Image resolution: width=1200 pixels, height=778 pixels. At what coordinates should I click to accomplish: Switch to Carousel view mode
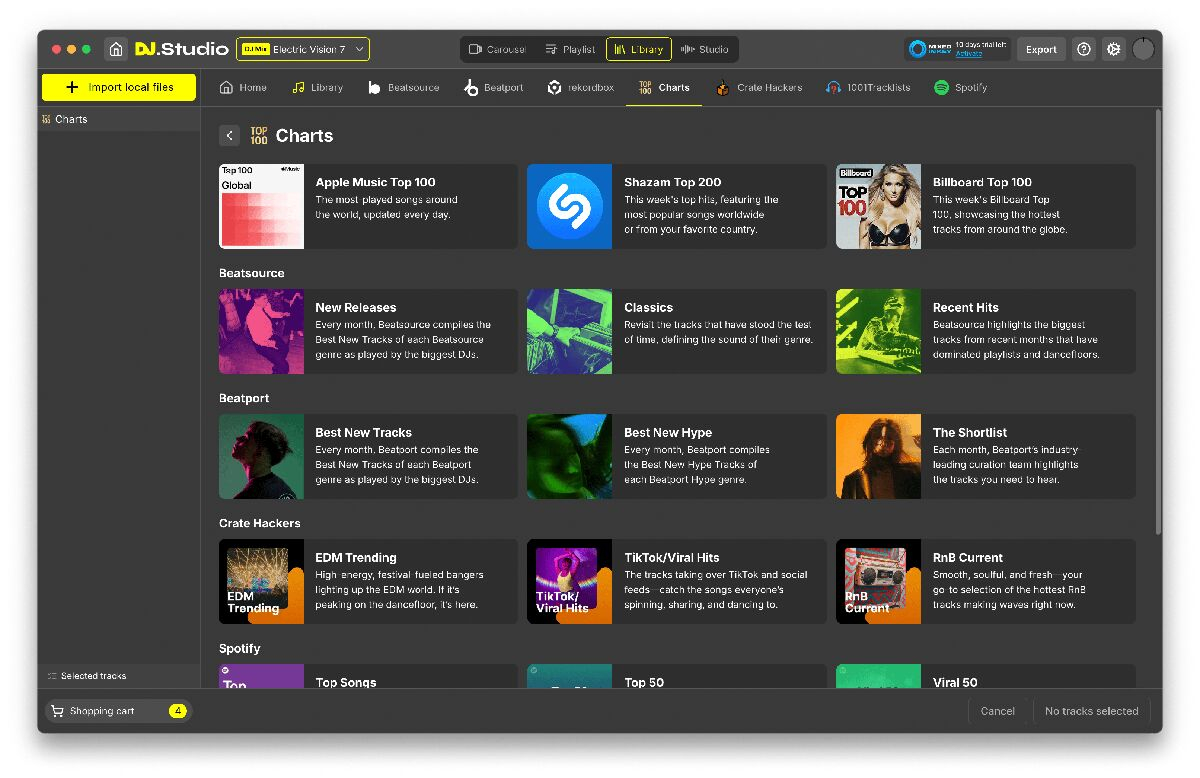coord(497,49)
